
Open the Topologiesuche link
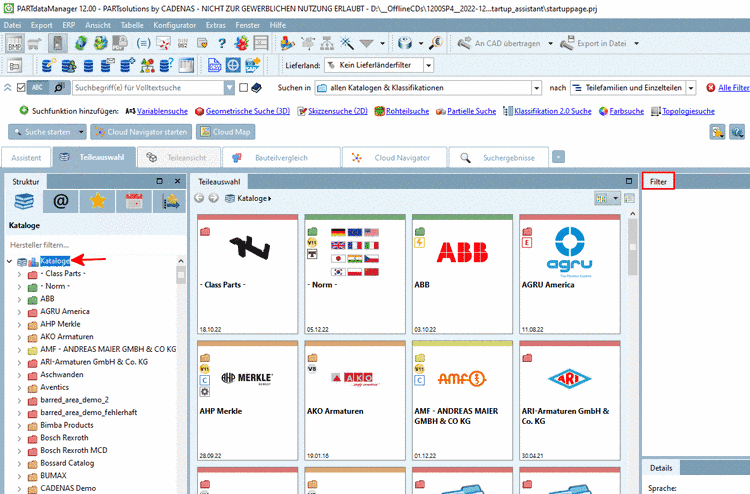(688, 111)
